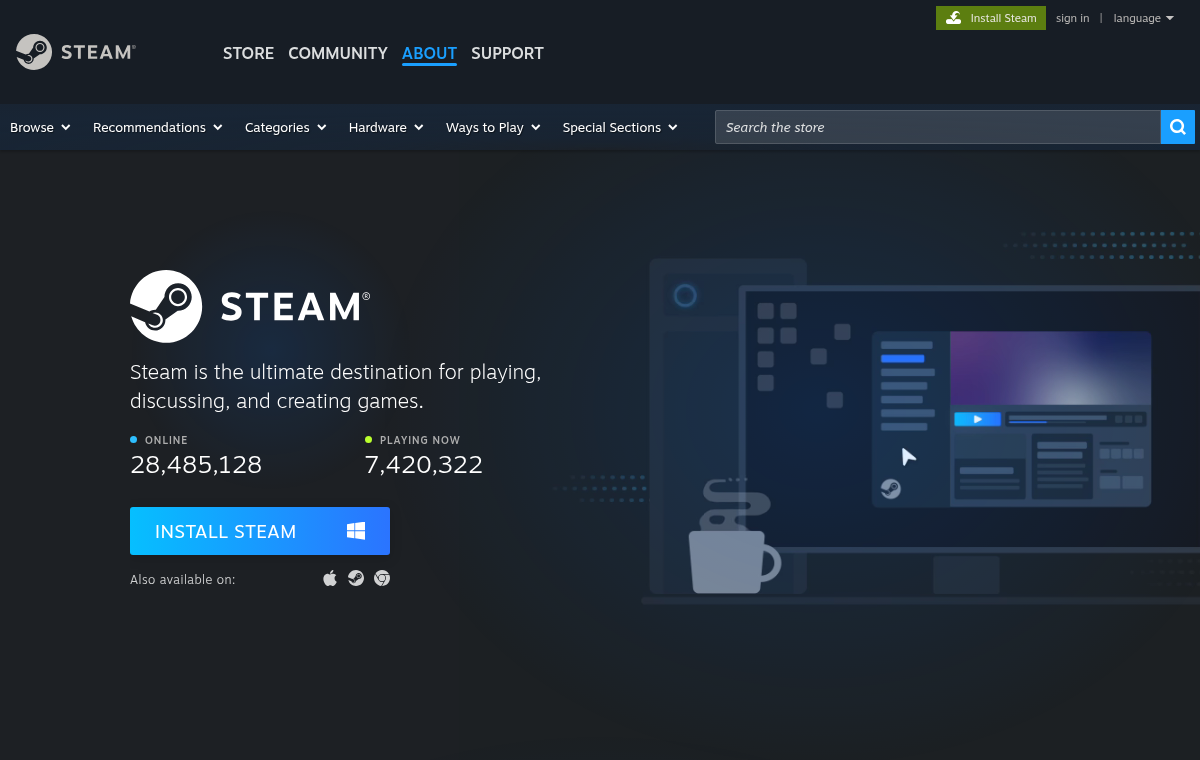The width and height of the screenshot is (1200, 760).
Task: Navigate to the SUPPORT page
Action: [x=507, y=53]
